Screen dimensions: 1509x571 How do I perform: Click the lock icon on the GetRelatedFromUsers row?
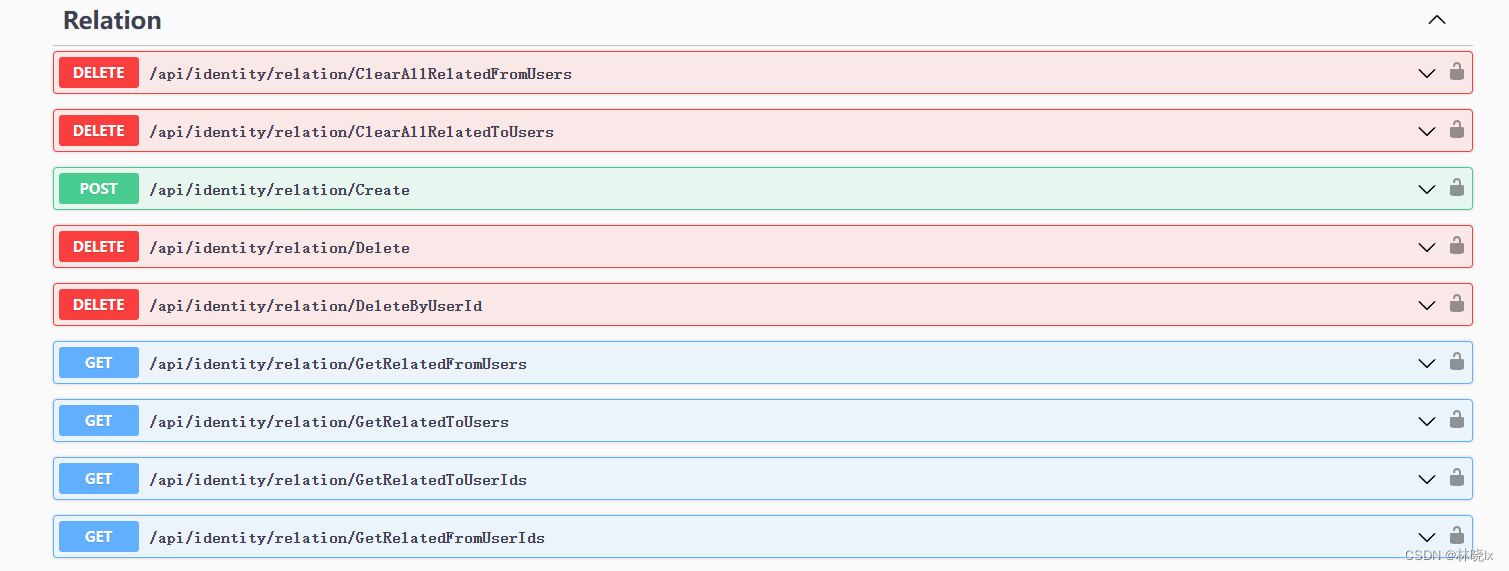(x=1456, y=362)
